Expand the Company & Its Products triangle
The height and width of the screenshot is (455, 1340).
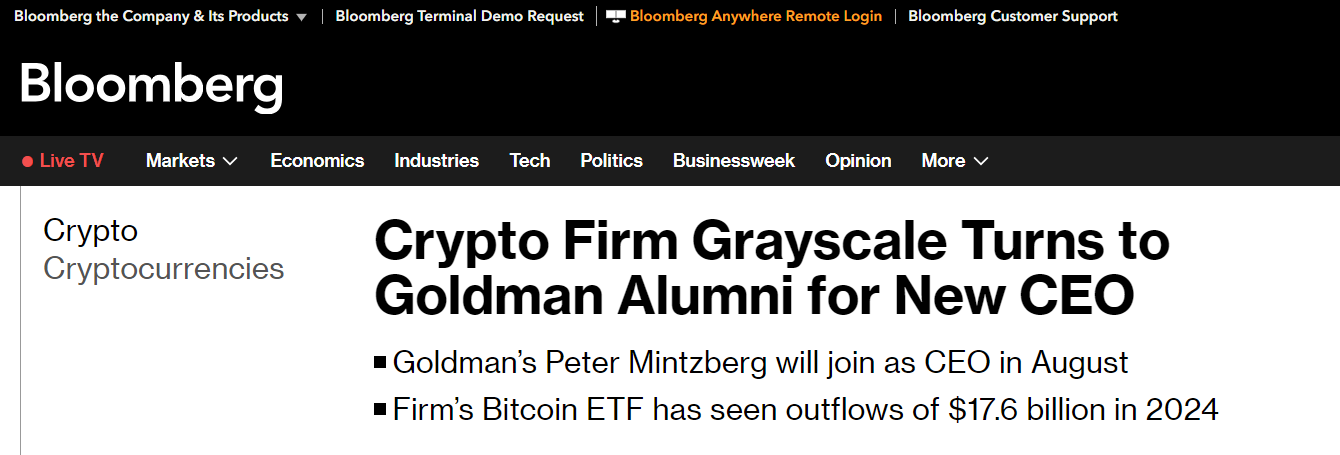click(301, 17)
